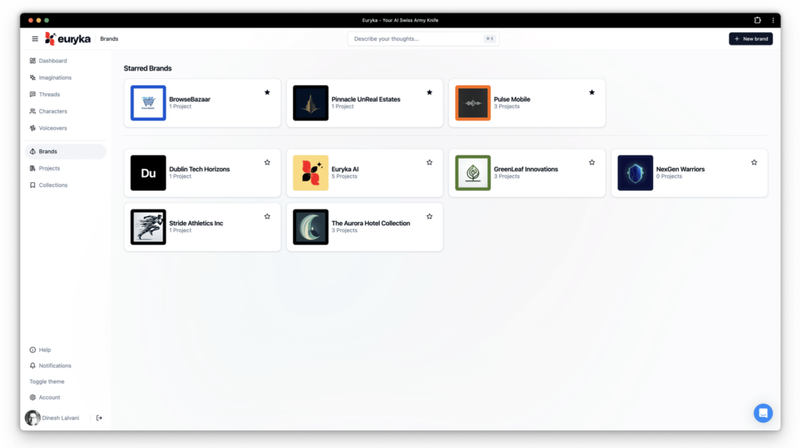Open the three-dot menu in title bar
Image resolution: width=800 pixels, height=448 pixels.
[x=772, y=20]
